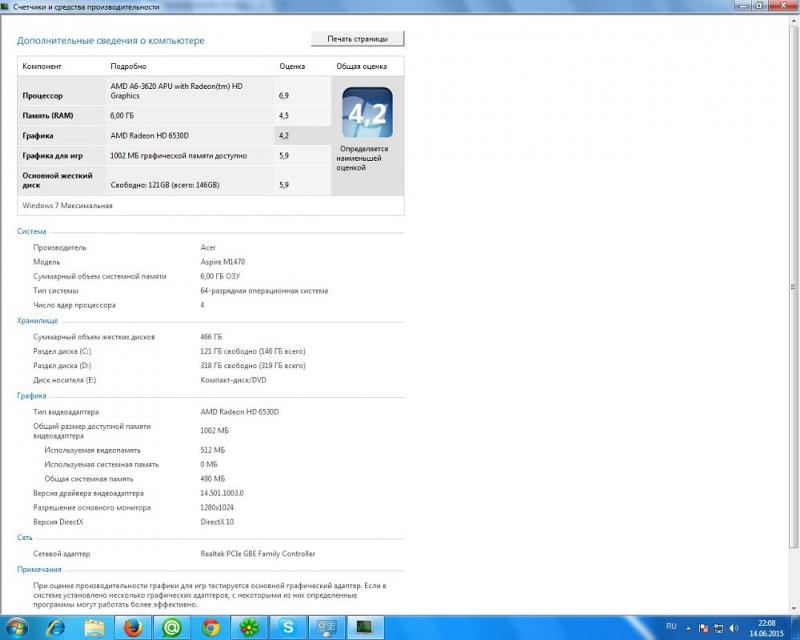800x640 pixels.
Task: Click the scrollbar up arrow
Action: [793, 20]
